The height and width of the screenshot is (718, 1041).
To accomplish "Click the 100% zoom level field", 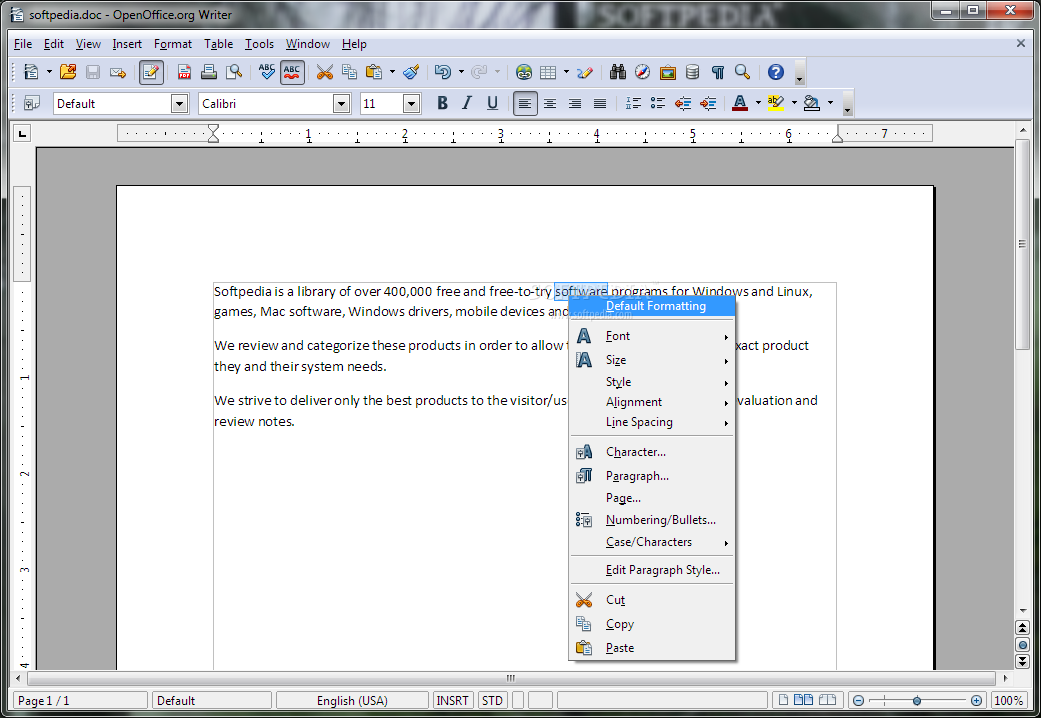I will 1008,701.
